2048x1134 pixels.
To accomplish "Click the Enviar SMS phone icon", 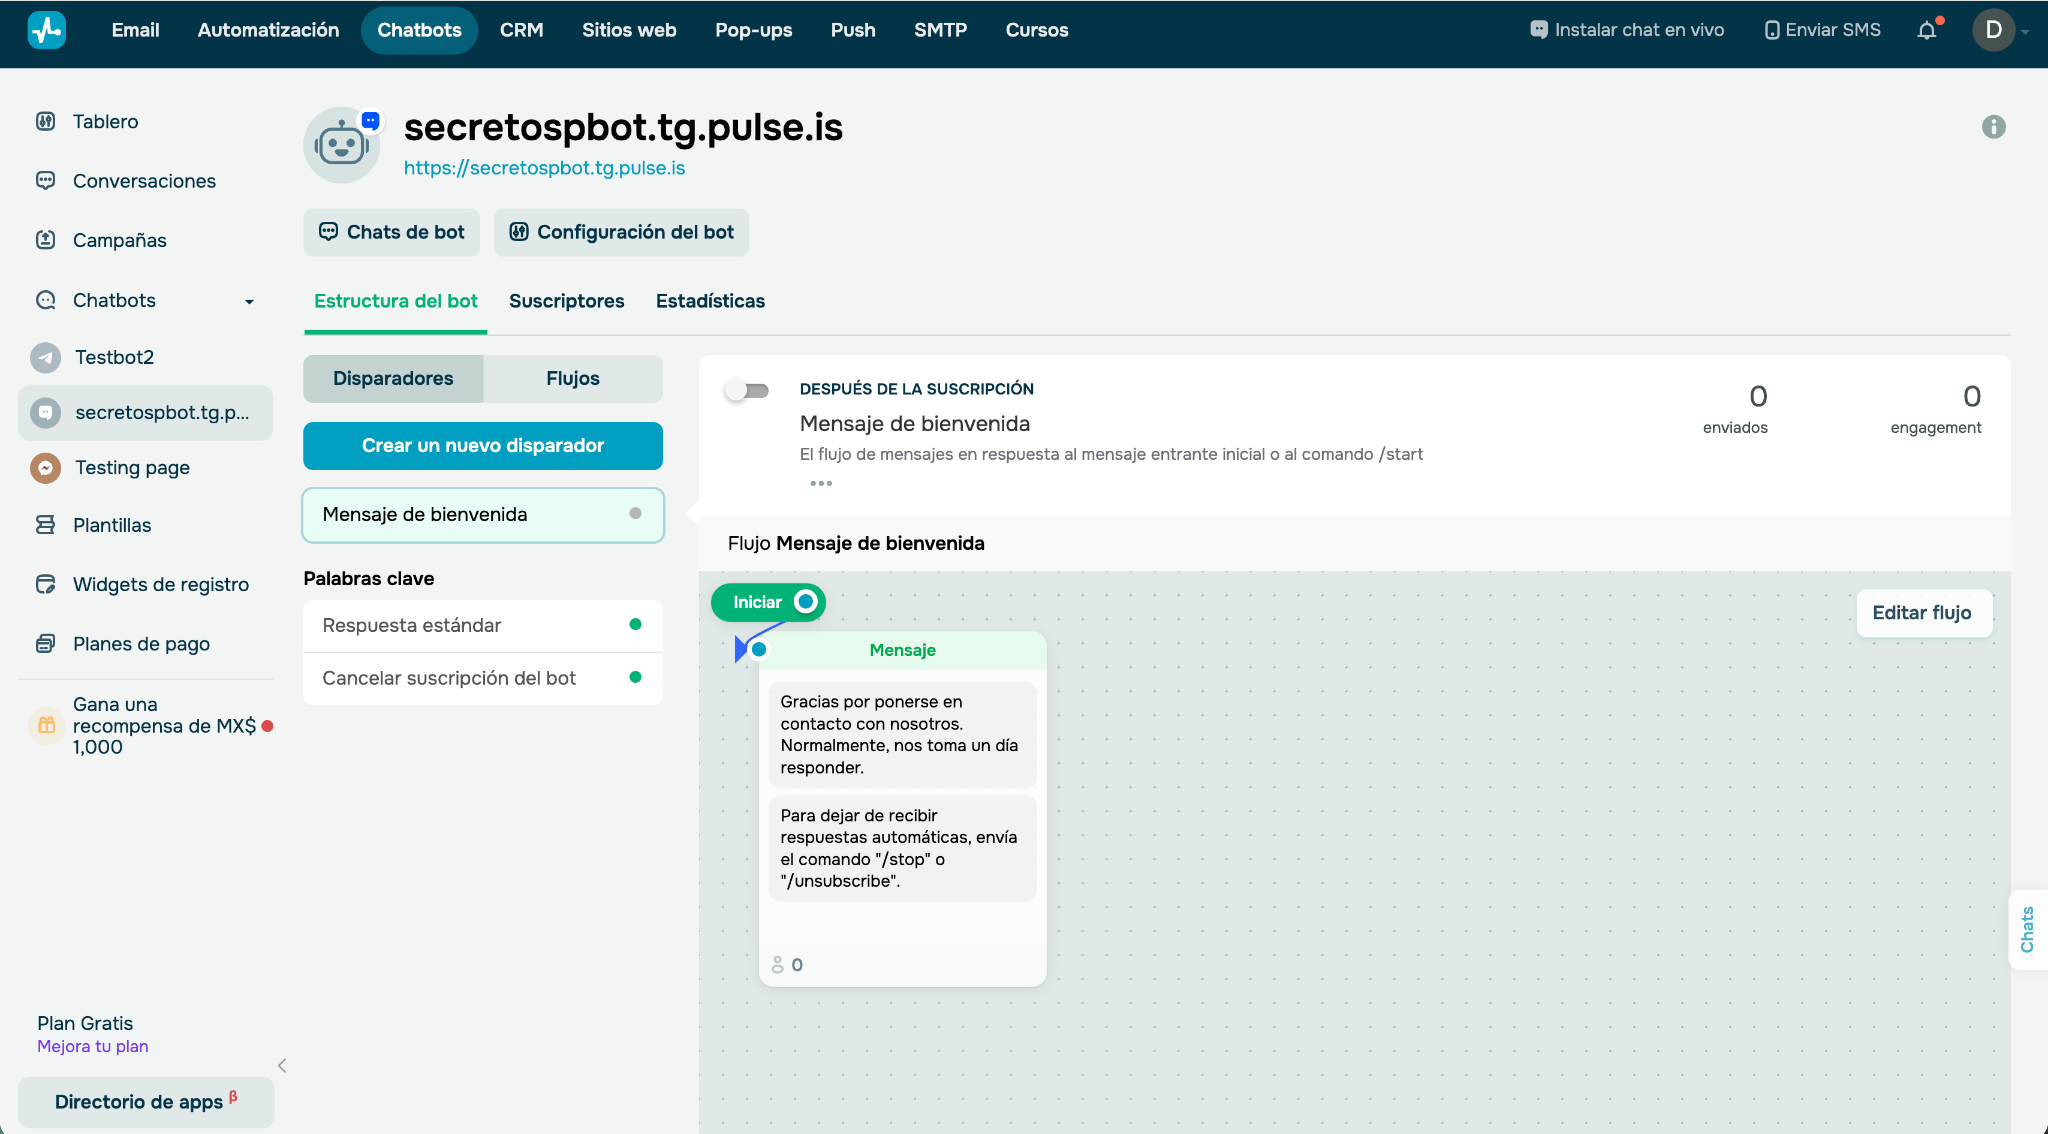I will [1771, 30].
